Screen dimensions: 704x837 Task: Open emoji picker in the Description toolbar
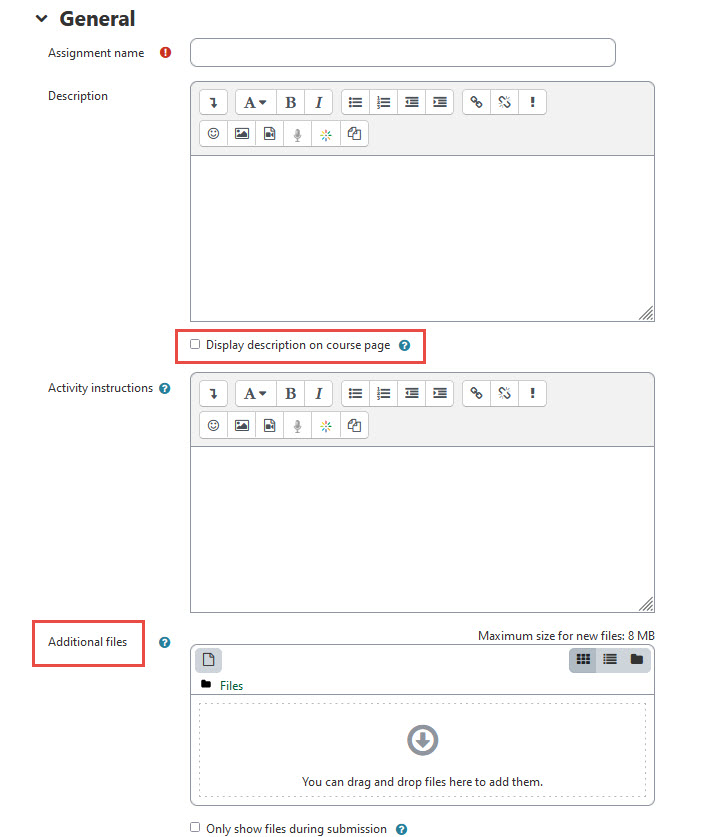point(214,133)
